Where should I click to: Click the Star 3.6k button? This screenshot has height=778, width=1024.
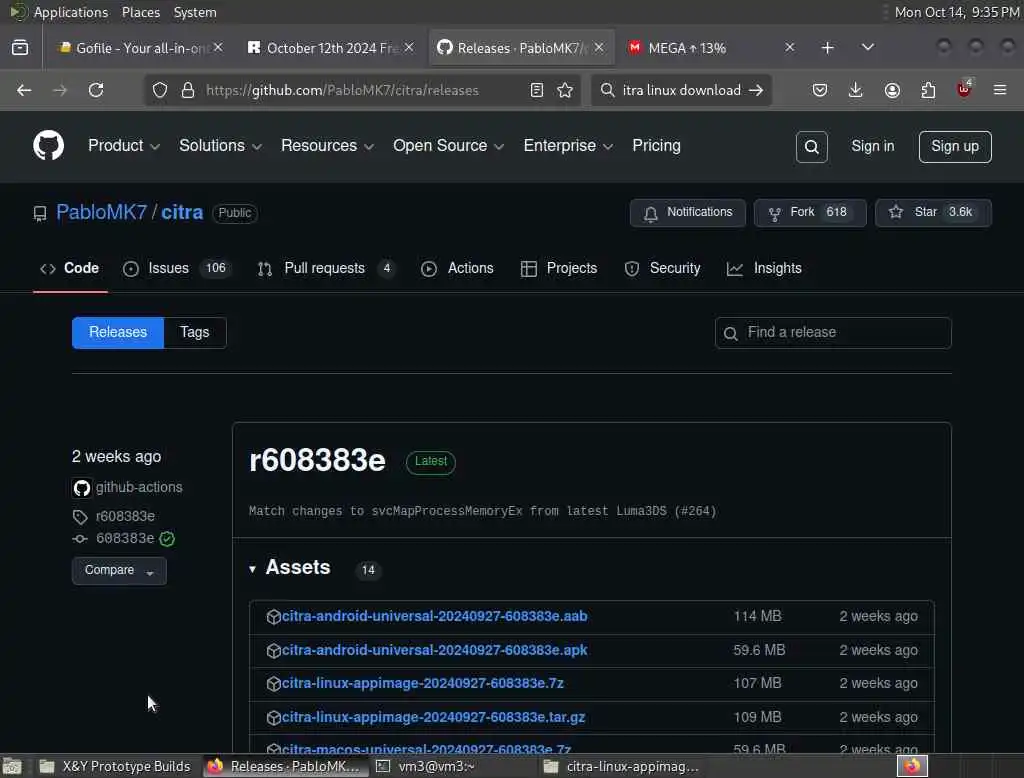(x=933, y=213)
